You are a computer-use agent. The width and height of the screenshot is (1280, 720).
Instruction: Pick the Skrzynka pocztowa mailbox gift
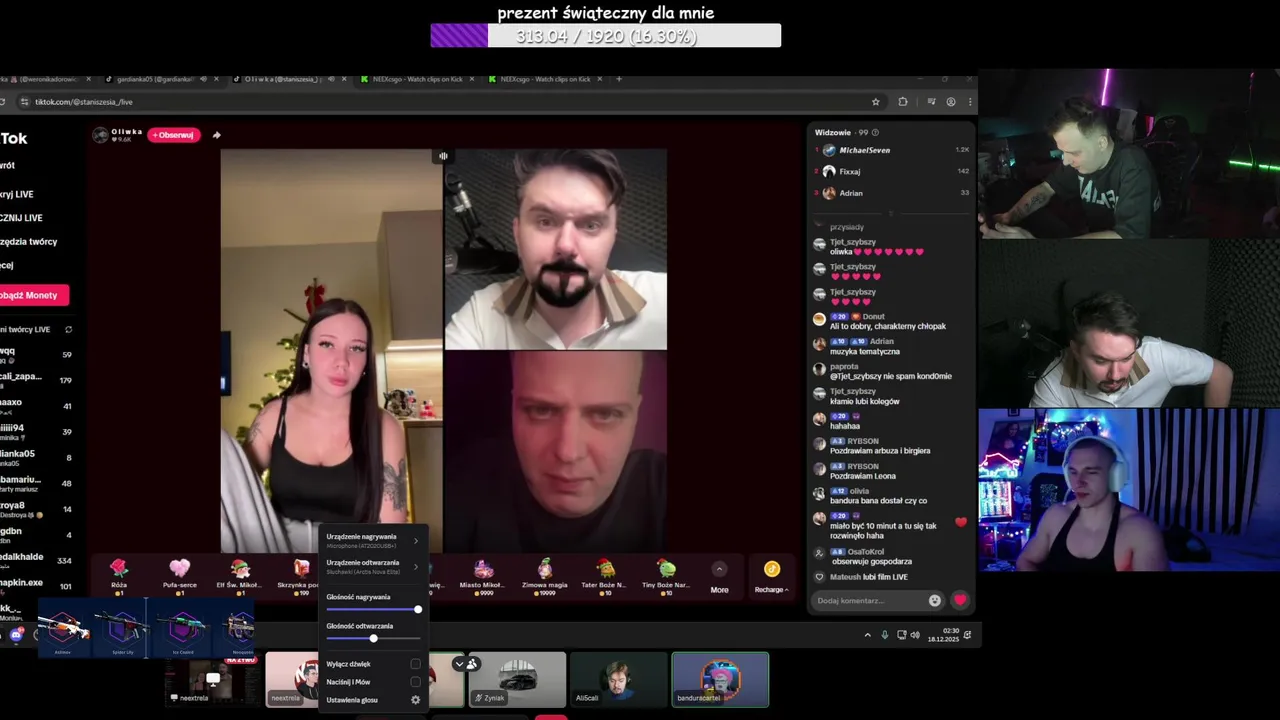coord(299,578)
